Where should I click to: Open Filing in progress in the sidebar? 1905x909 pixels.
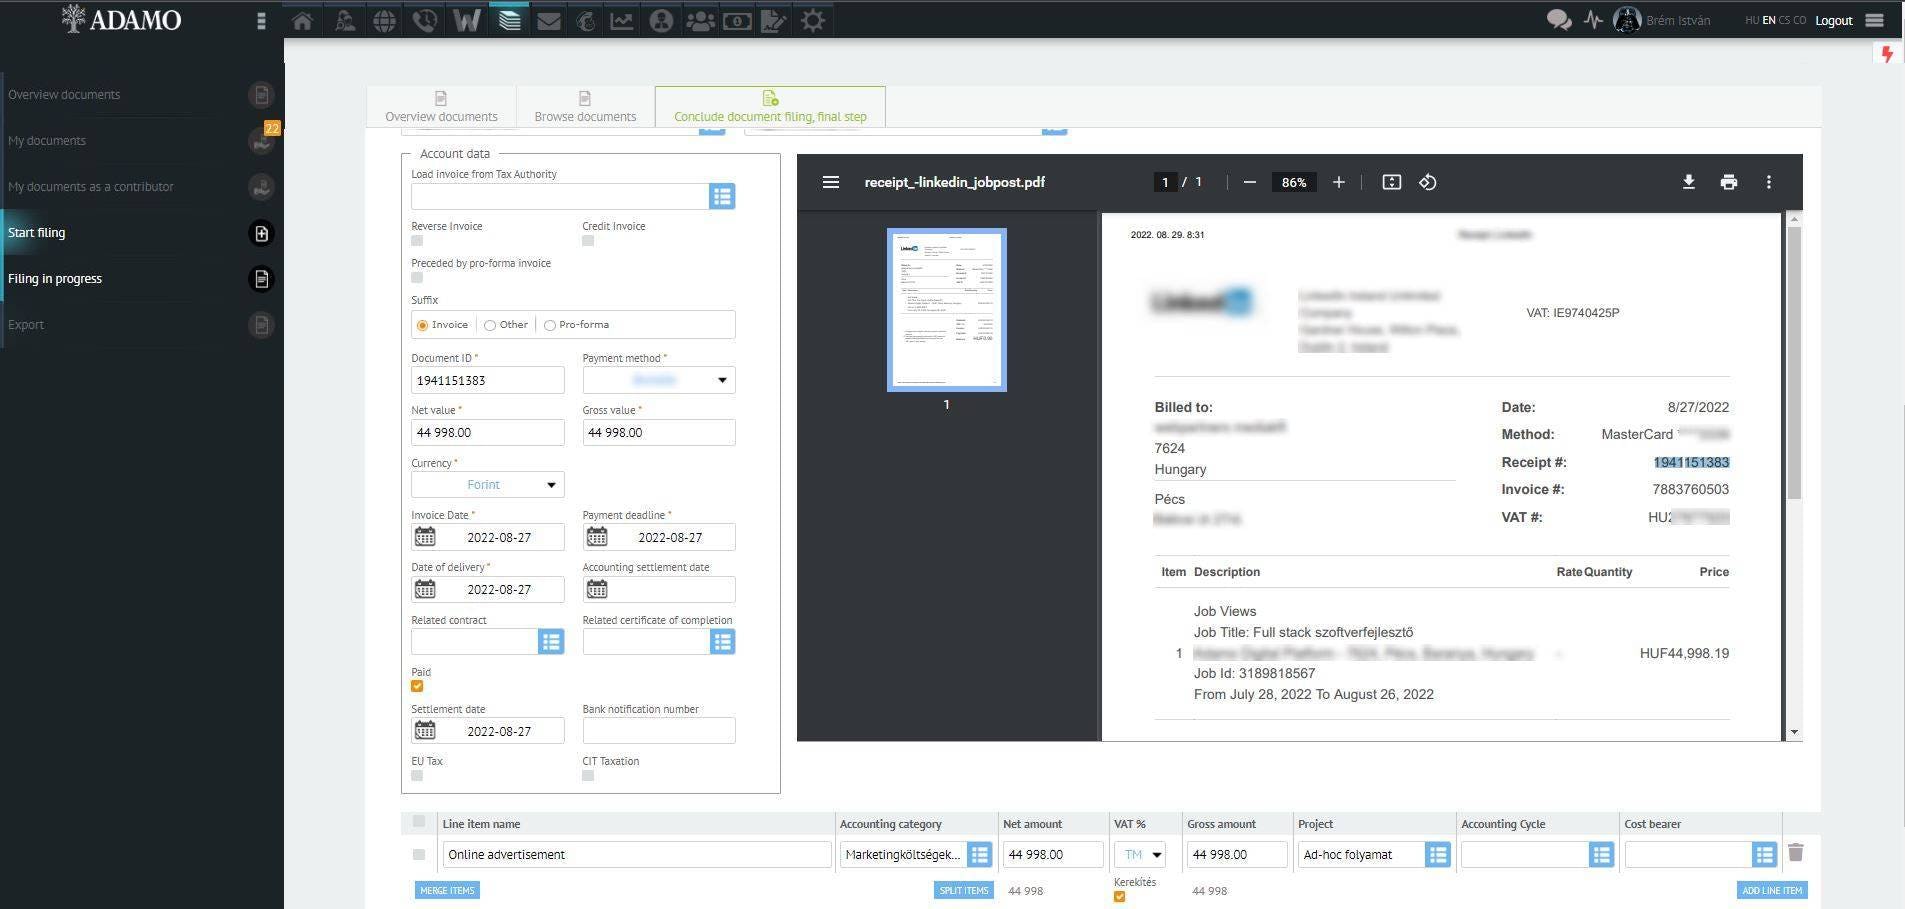click(55, 278)
